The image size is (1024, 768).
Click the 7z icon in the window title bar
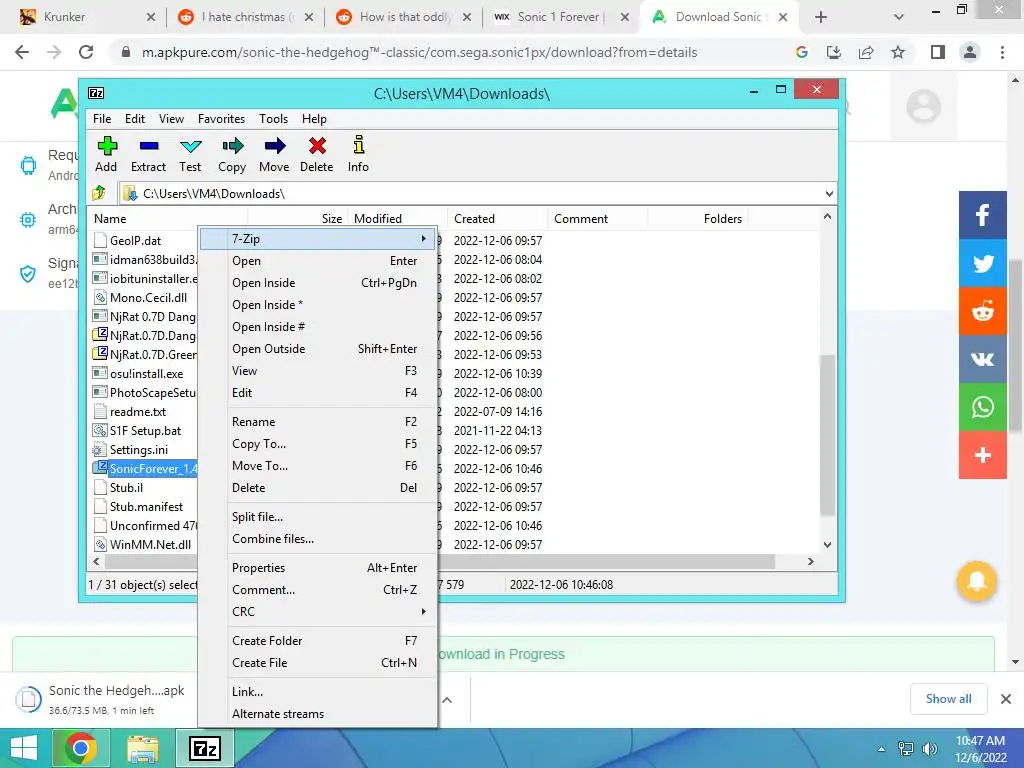[x=96, y=93]
